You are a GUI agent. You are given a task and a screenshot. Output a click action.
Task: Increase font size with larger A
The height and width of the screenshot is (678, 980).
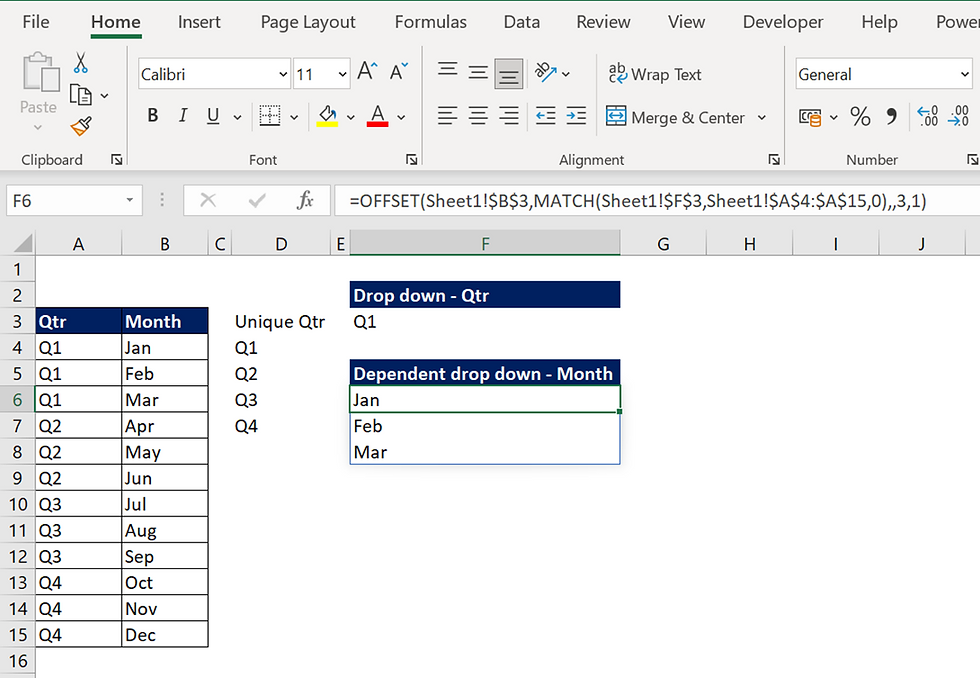click(367, 71)
